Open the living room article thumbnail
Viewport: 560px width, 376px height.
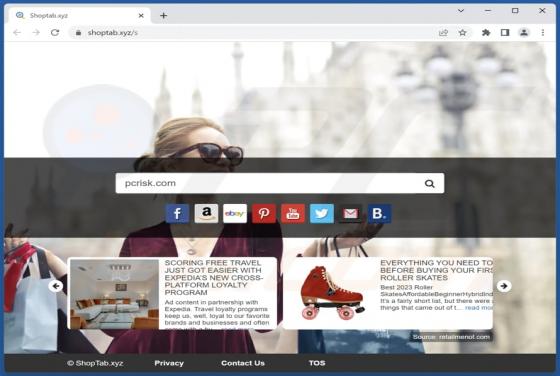click(x=114, y=294)
